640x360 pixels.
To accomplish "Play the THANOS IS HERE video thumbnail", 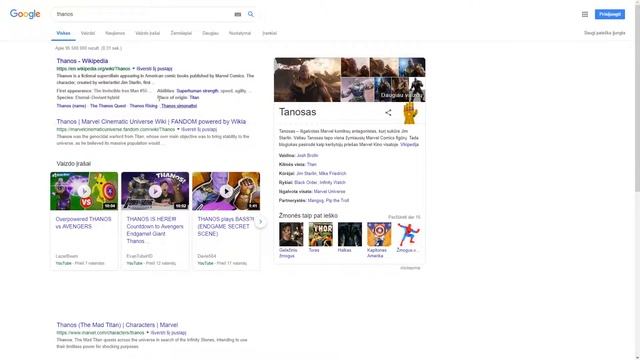I will tap(155, 191).
